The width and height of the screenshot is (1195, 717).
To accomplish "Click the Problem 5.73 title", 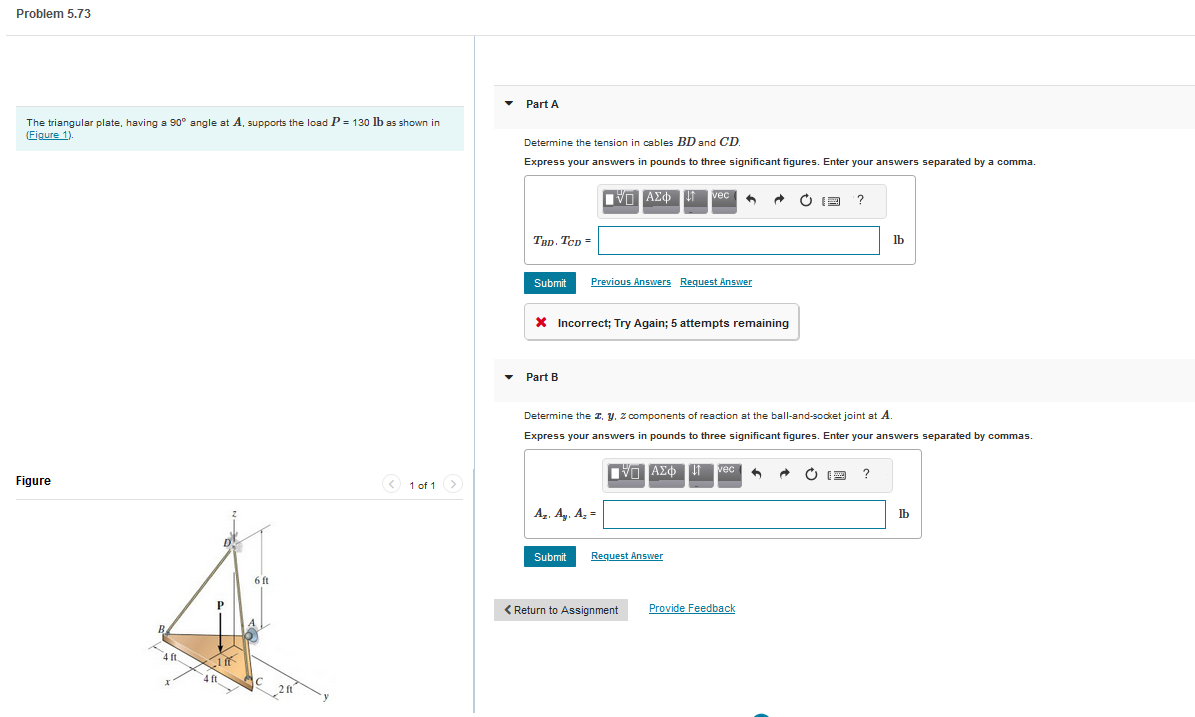I will pos(53,14).
